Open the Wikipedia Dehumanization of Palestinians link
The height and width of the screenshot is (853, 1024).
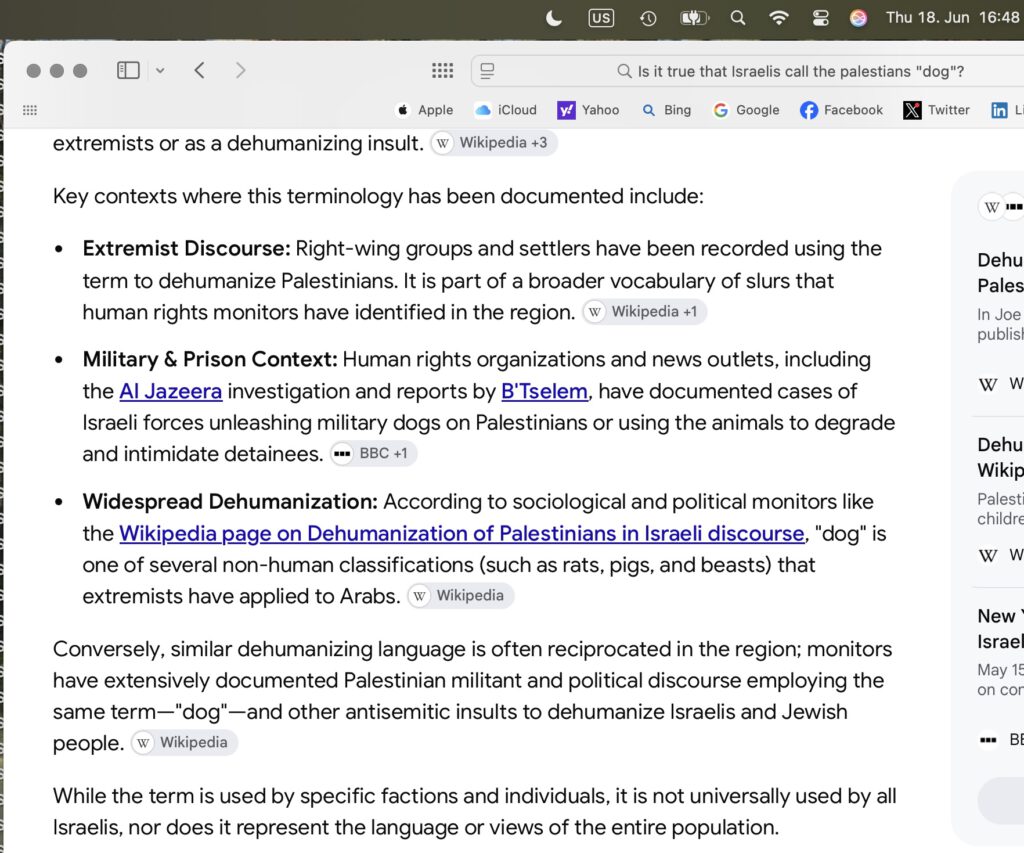[x=461, y=534]
